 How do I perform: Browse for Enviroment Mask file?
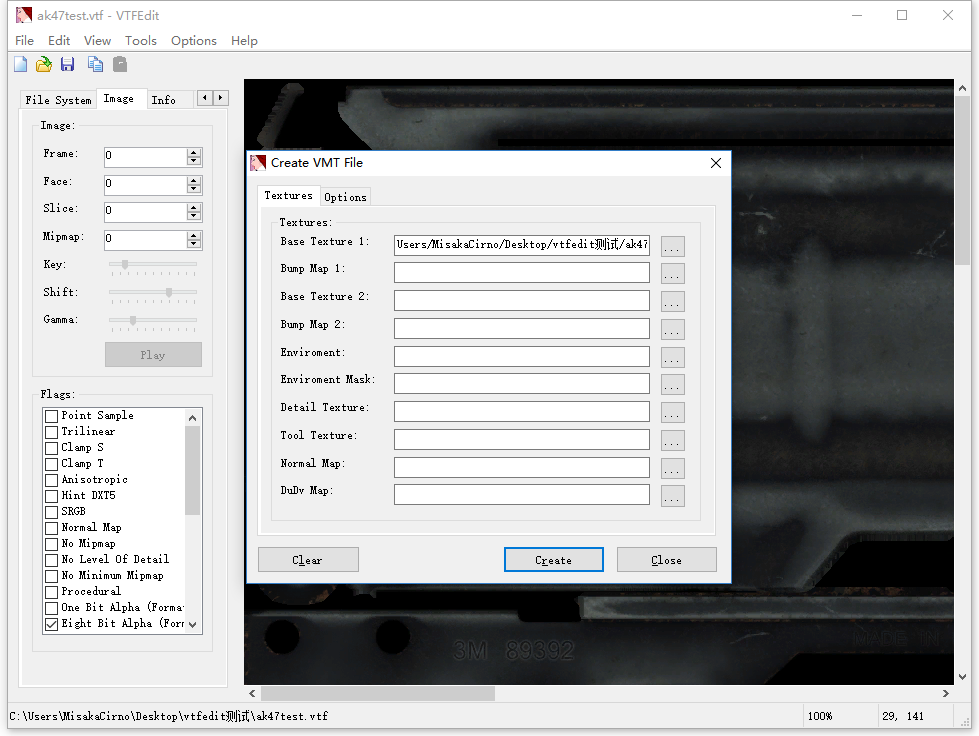coord(672,385)
